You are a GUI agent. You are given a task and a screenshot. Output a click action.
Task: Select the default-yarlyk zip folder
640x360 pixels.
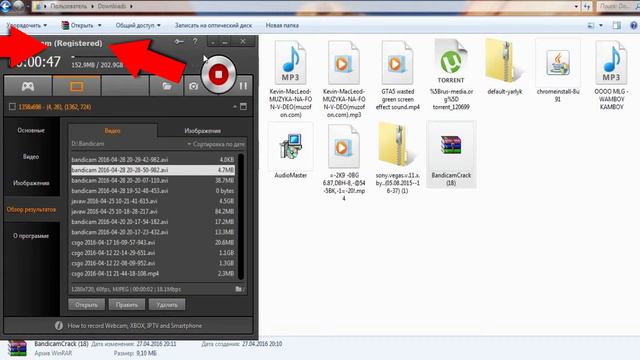504,67
